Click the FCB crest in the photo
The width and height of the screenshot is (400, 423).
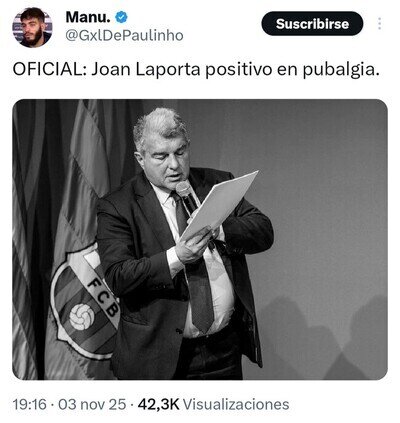[85, 304]
